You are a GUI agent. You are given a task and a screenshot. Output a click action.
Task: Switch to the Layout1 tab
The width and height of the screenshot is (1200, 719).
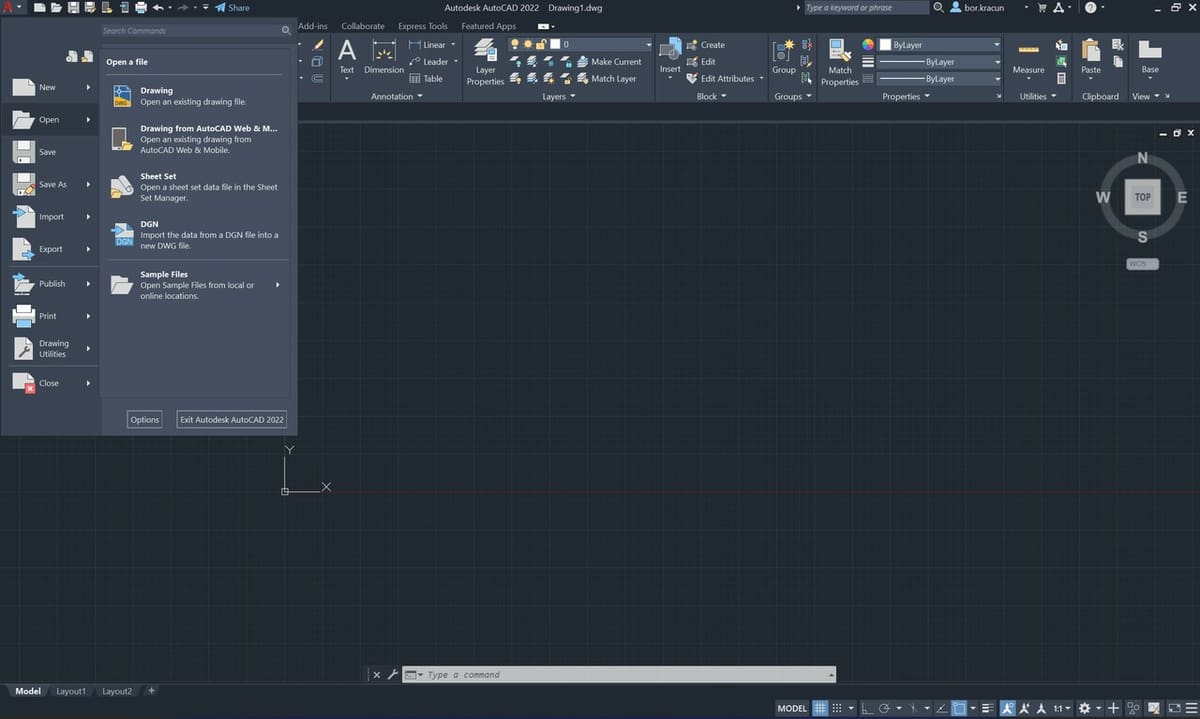coord(71,691)
